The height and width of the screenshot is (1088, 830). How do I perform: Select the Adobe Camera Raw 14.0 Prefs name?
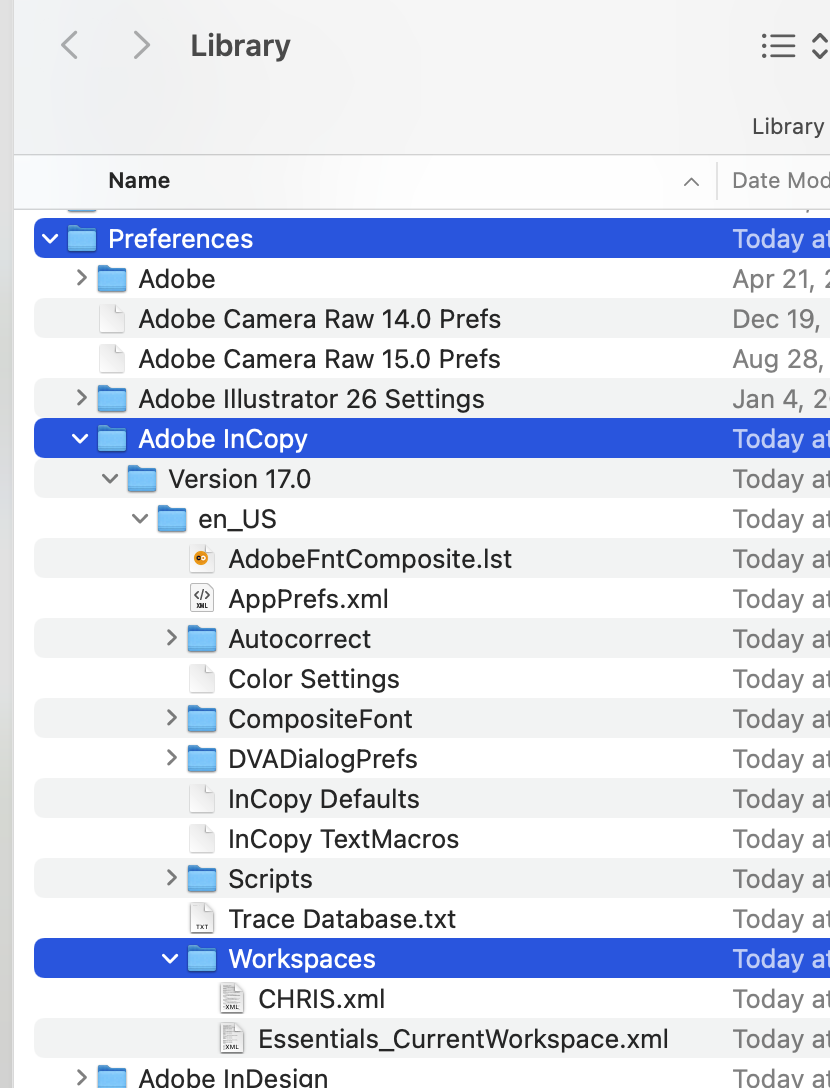pyautogui.click(x=319, y=319)
